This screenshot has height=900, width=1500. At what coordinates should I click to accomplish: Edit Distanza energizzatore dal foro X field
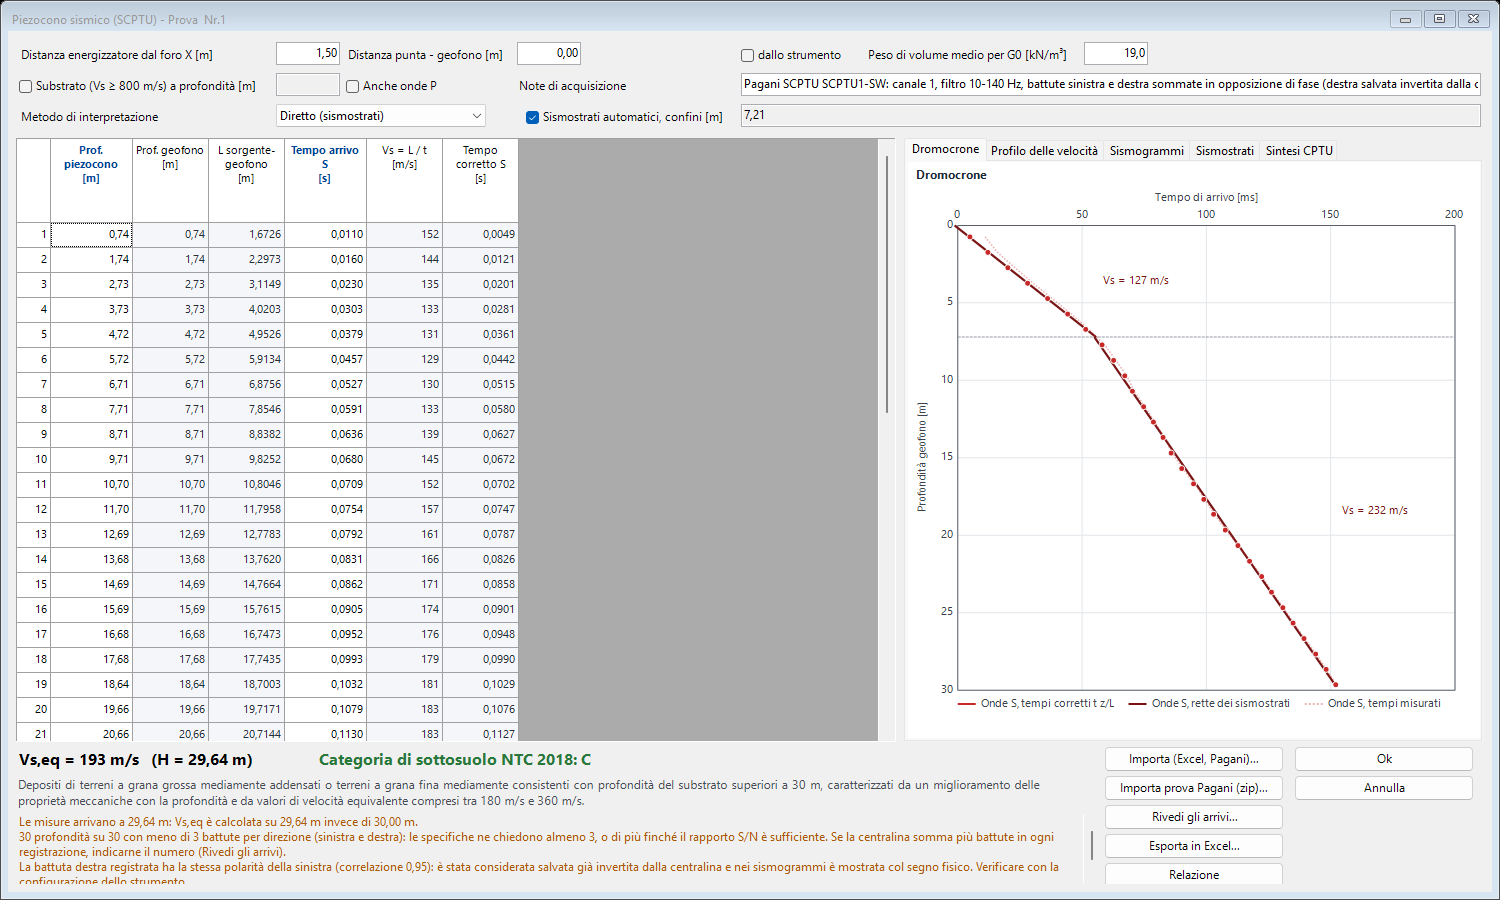pyautogui.click(x=308, y=54)
